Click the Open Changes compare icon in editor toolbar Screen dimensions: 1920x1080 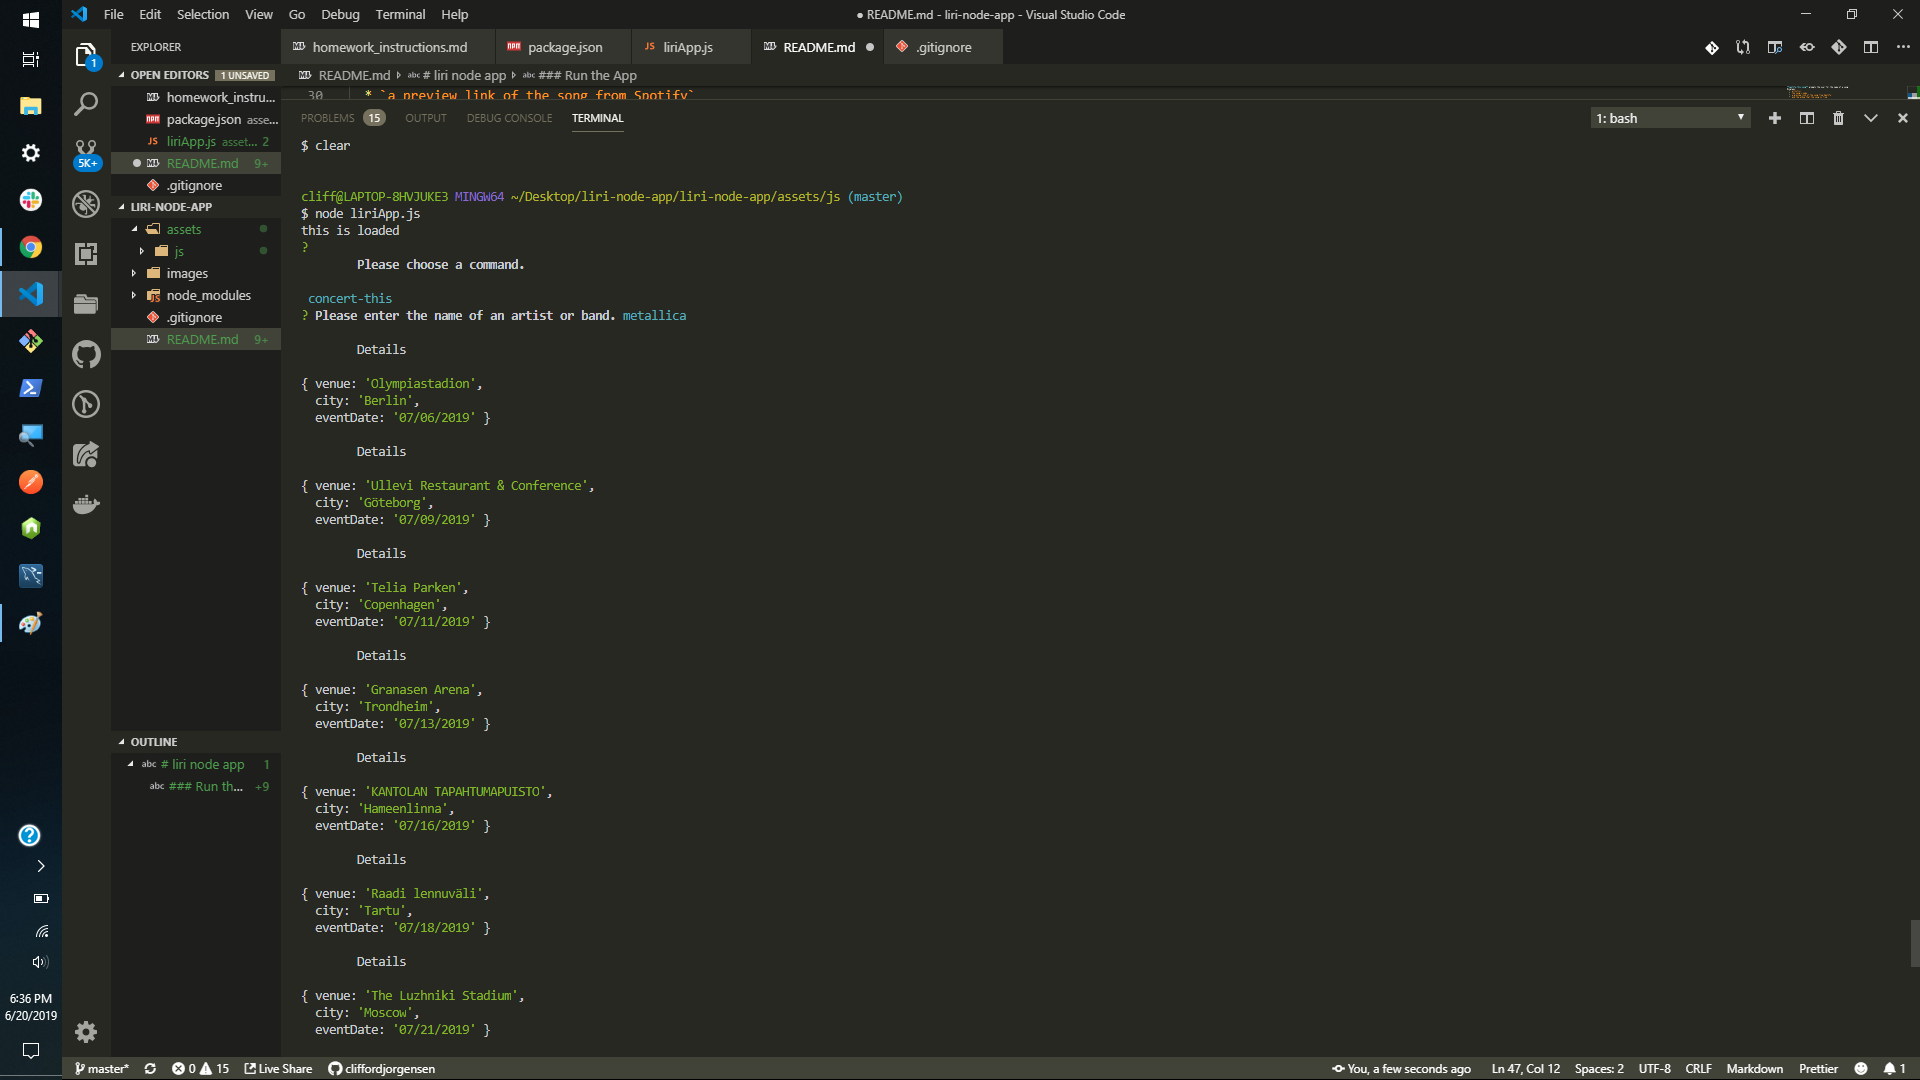pos(1743,47)
